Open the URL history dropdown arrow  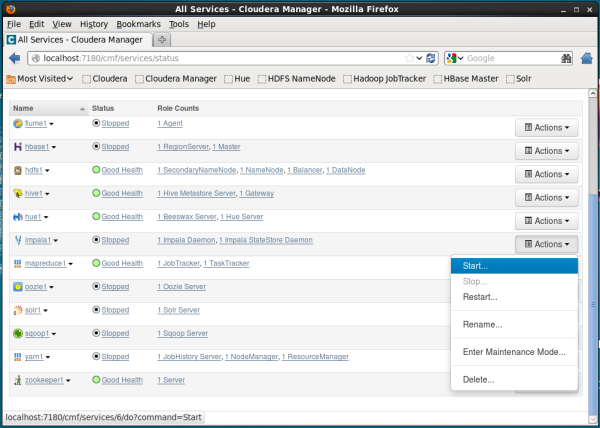pos(419,58)
